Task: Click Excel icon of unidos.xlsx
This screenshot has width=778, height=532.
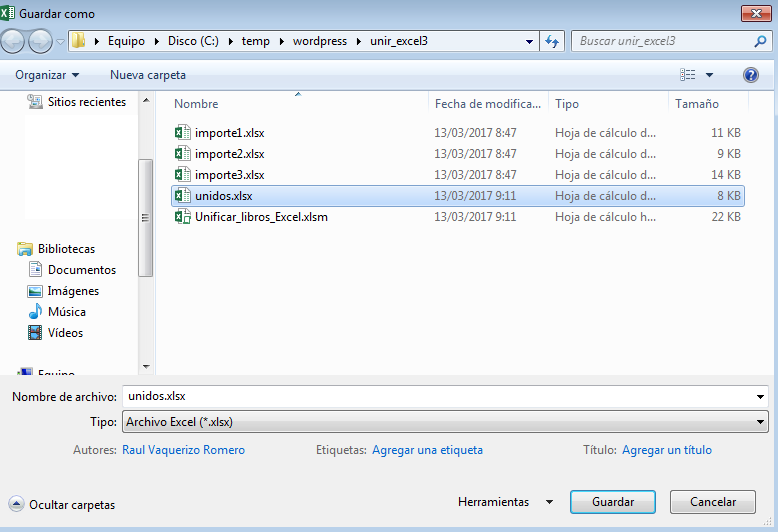Action: [183, 196]
